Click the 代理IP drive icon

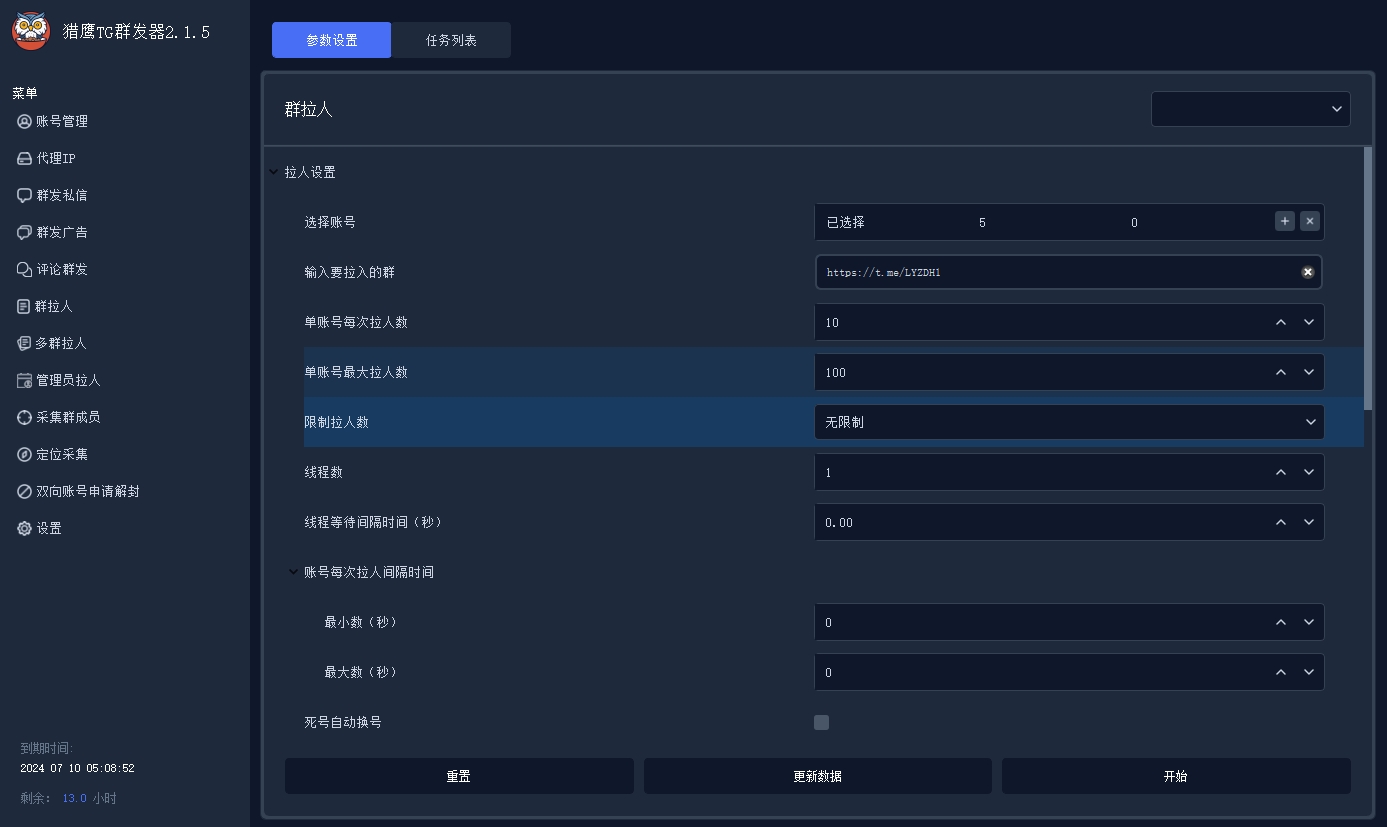click(25, 158)
